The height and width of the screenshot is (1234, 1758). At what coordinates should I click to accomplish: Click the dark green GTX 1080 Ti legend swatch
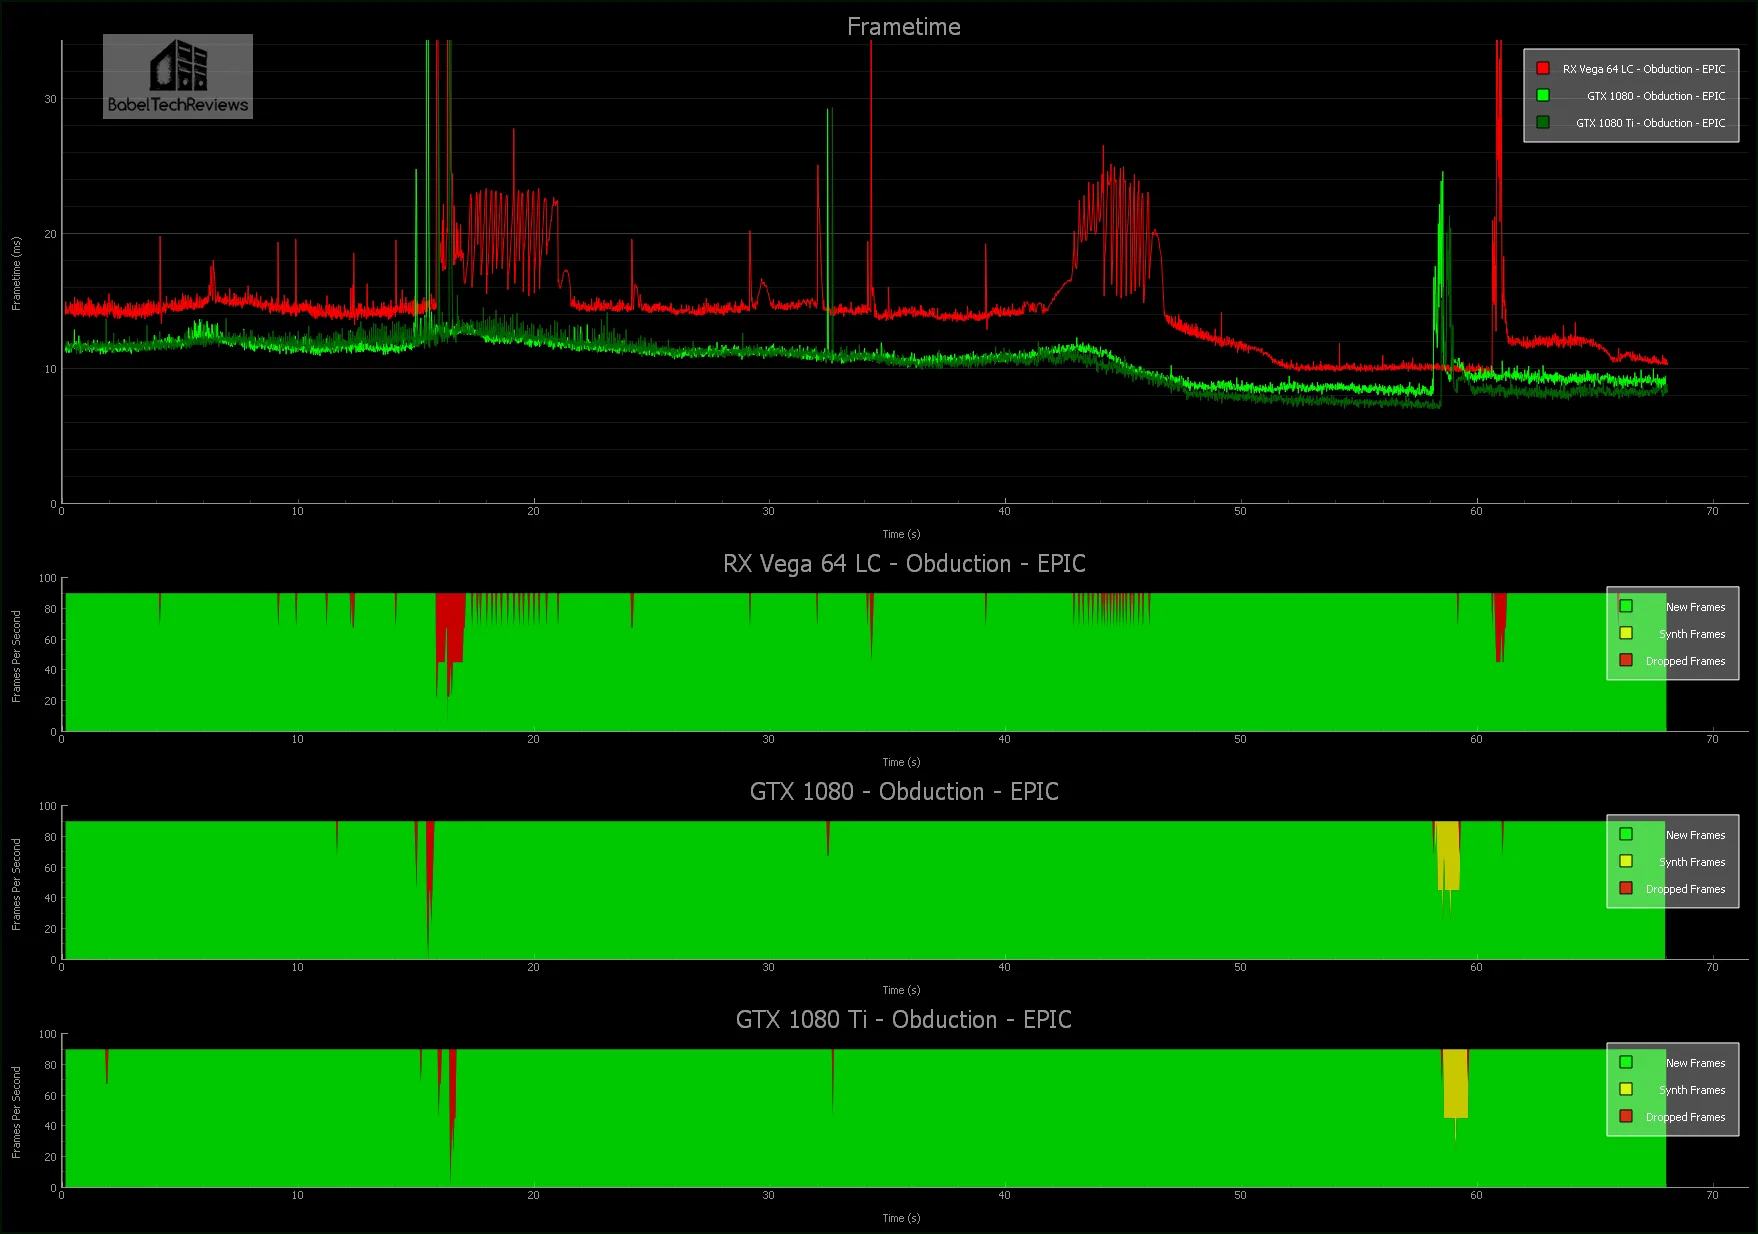(1543, 123)
